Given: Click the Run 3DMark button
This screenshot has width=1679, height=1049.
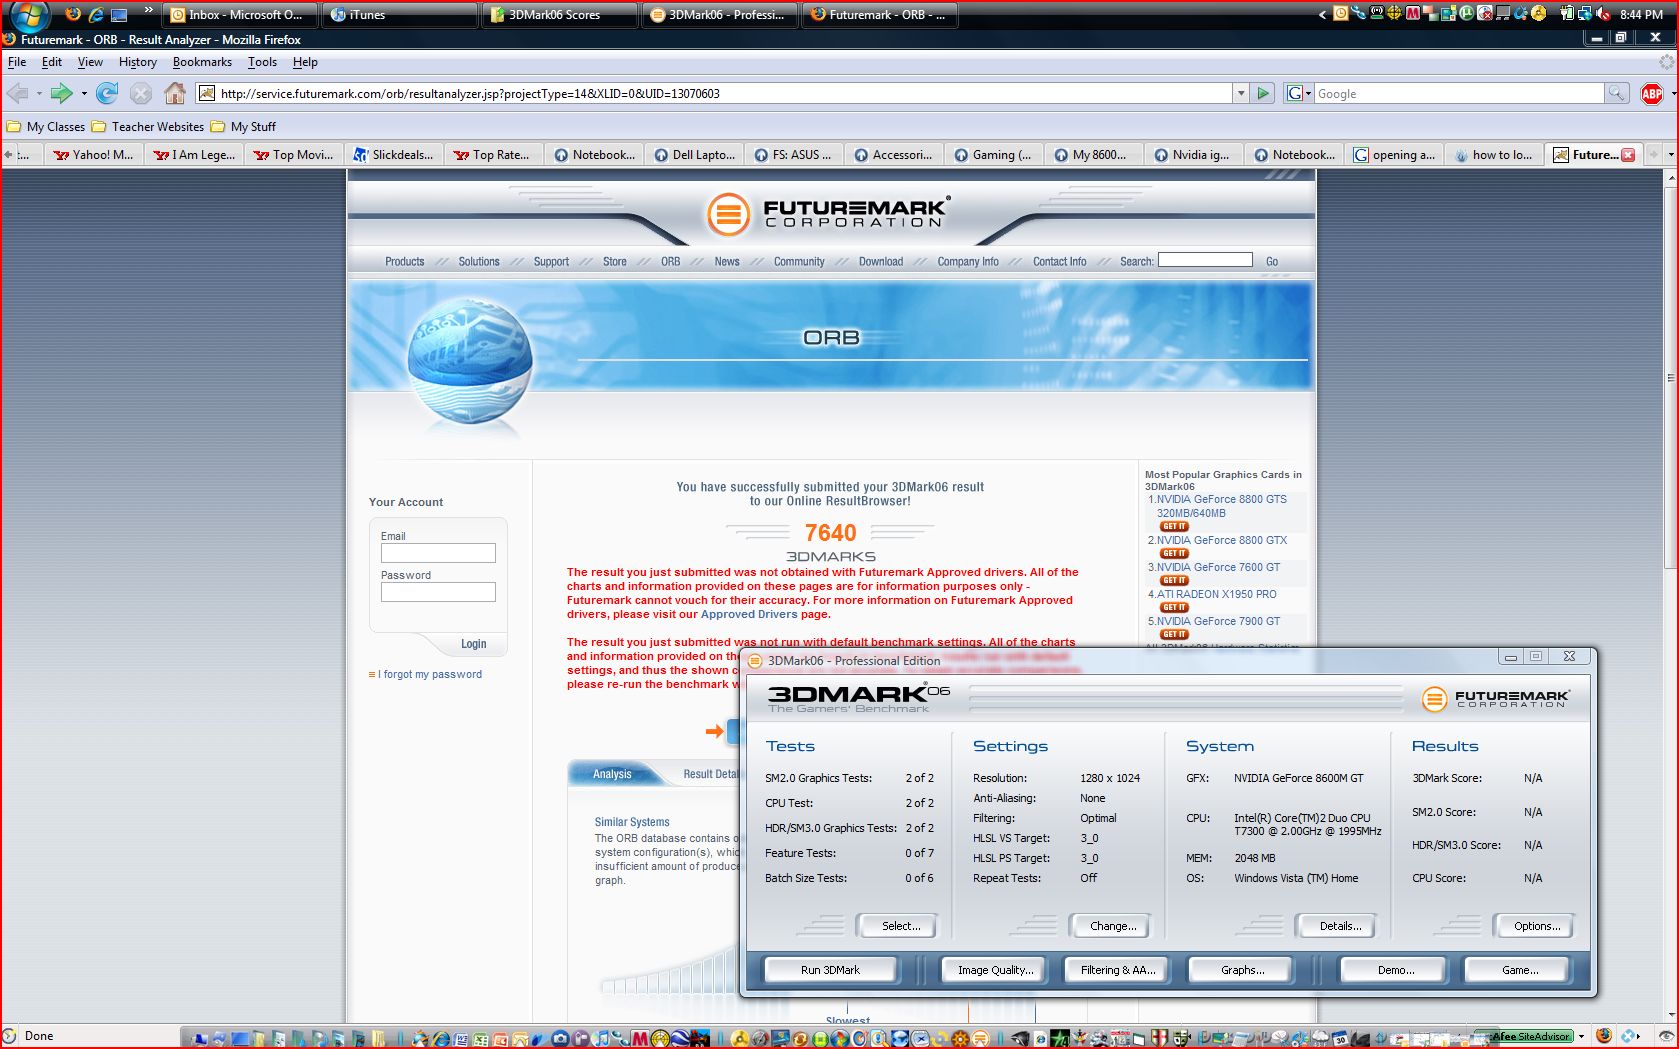Looking at the screenshot, I should click(830, 970).
